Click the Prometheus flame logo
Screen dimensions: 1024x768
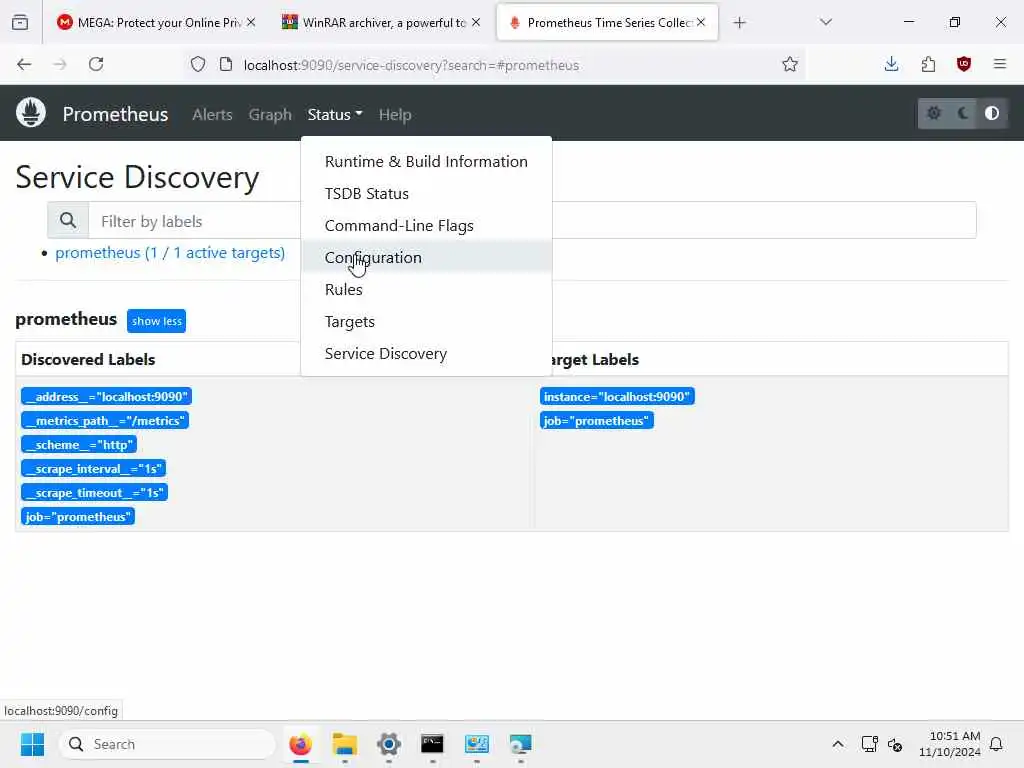(x=31, y=113)
